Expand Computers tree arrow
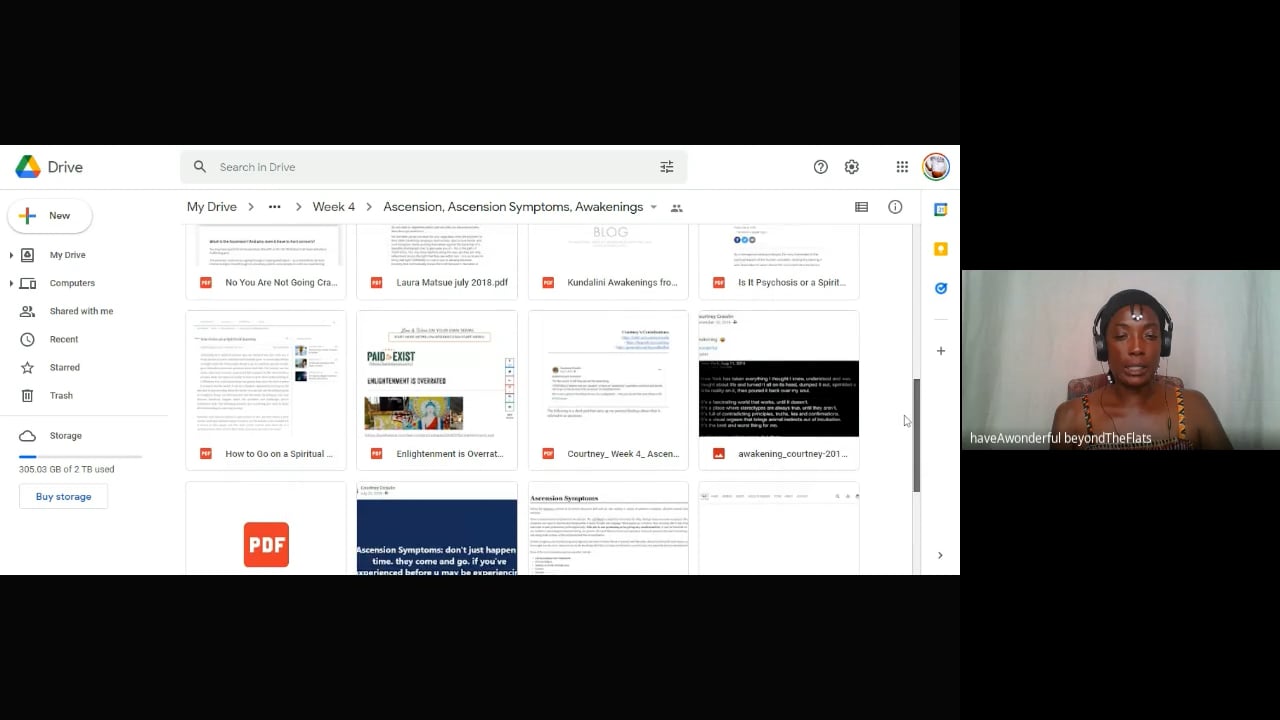Image resolution: width=1280 pixels, height=720 pixels. (x=11, y=283)
